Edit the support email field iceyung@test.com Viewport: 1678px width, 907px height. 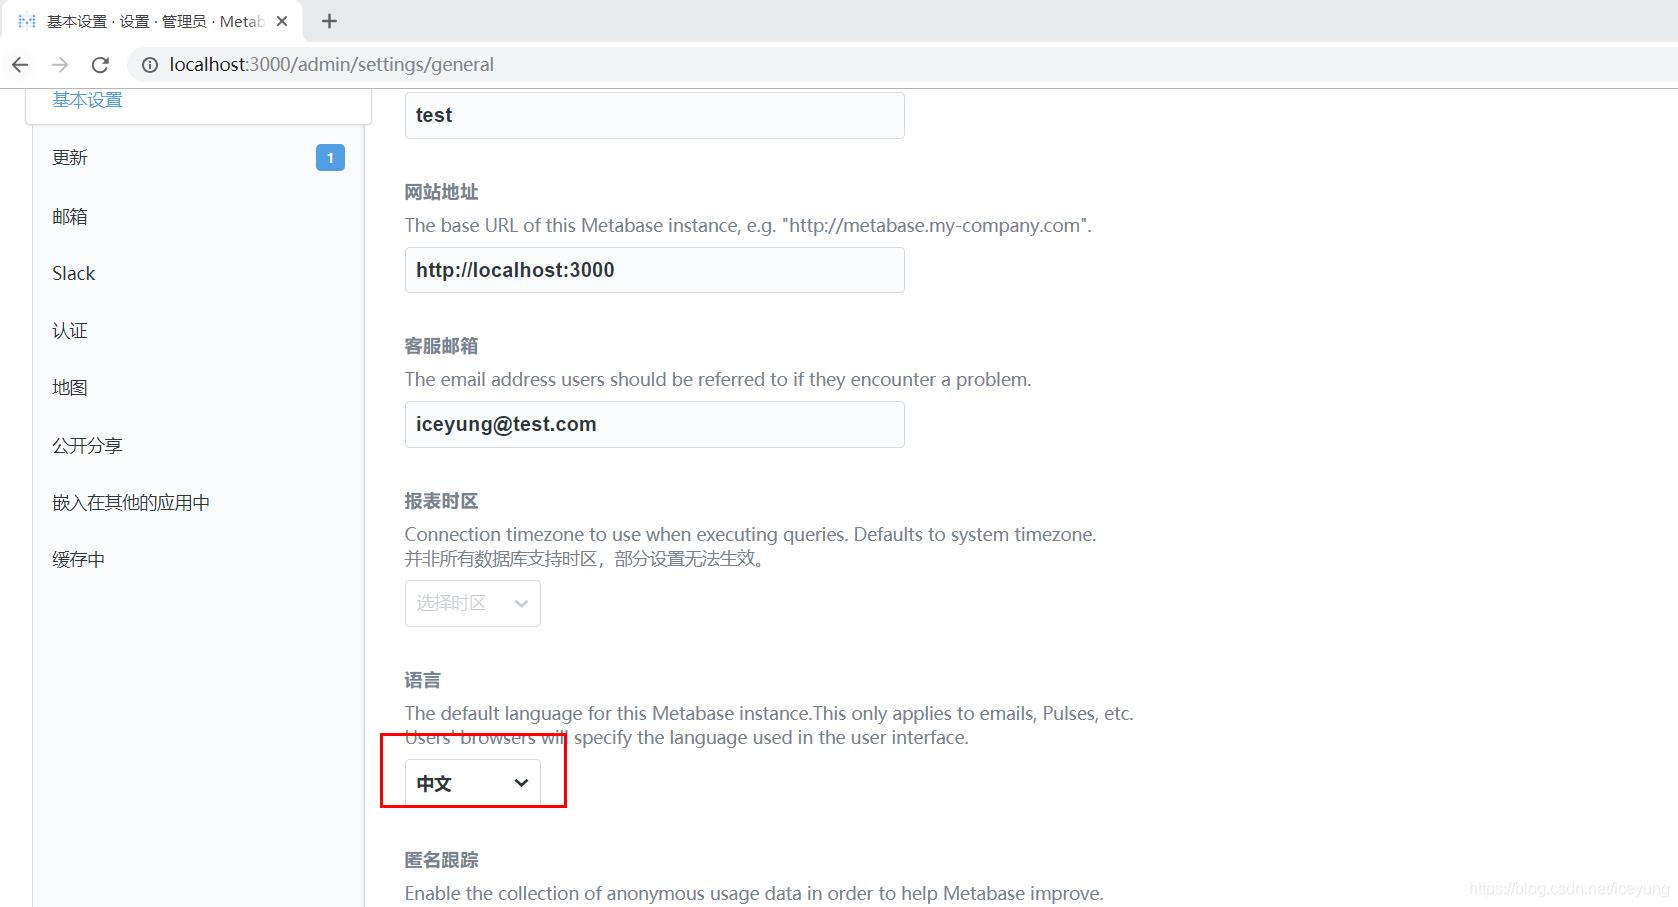[654, 424]
